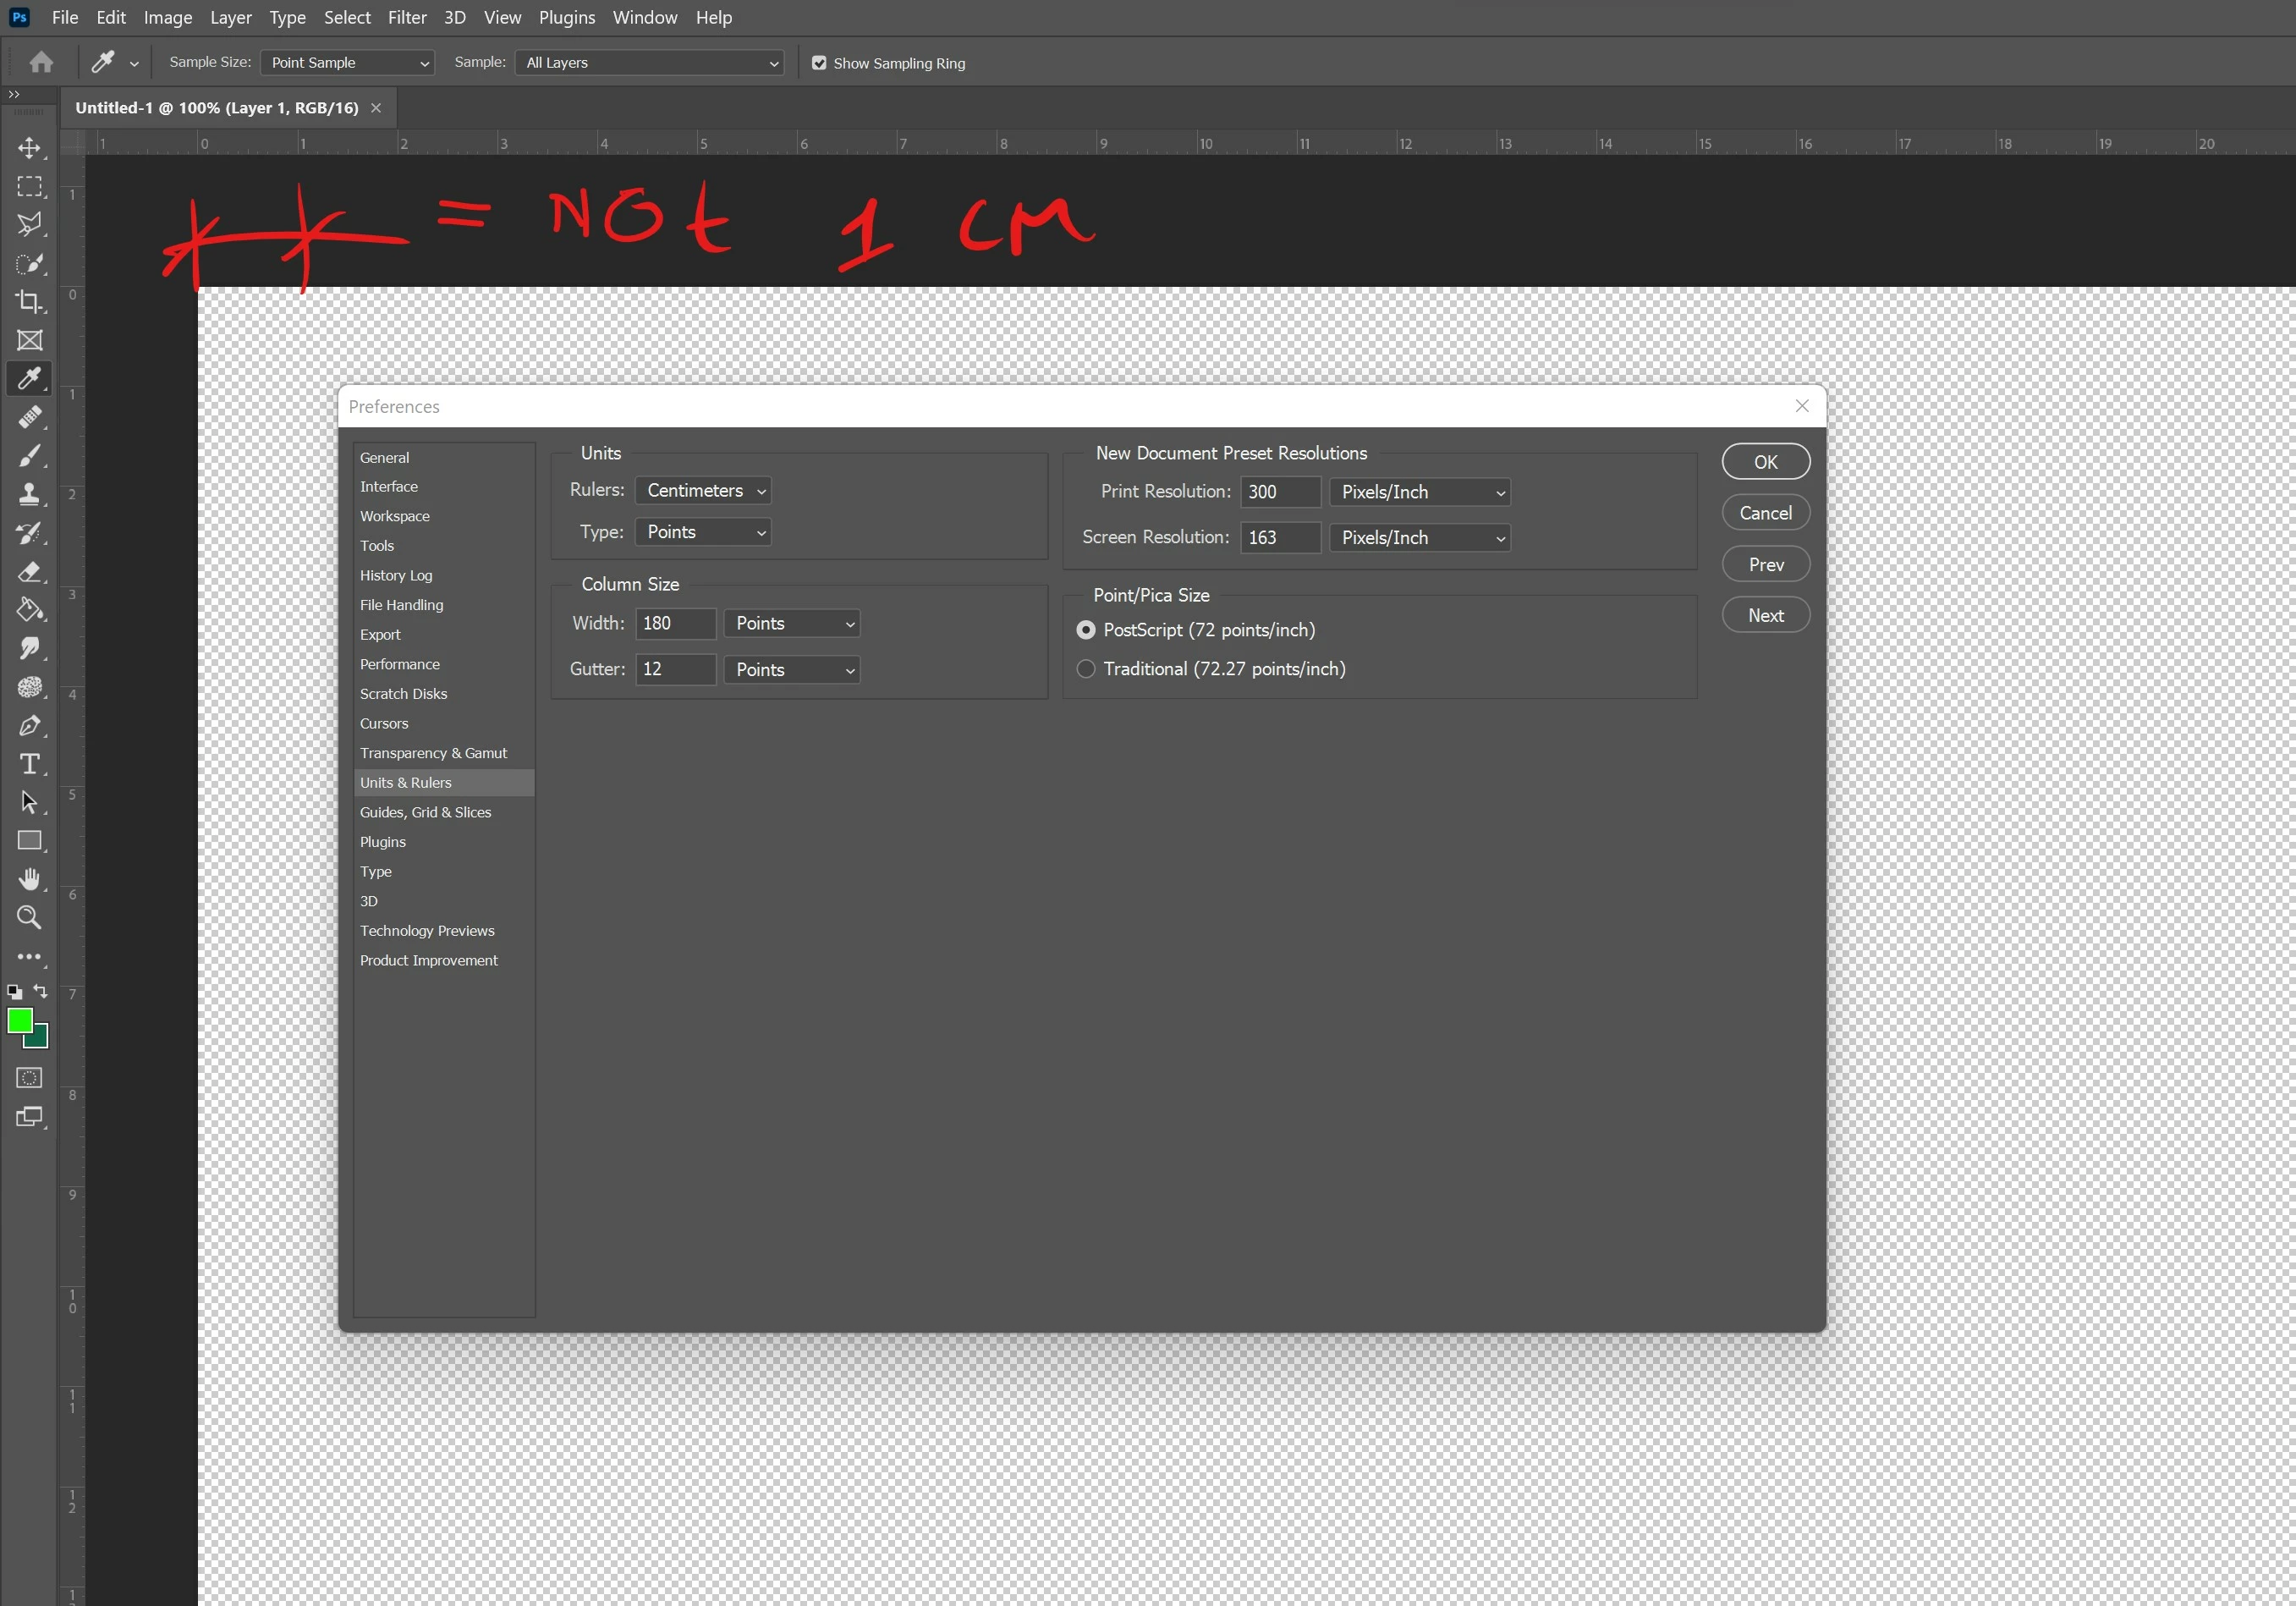Select the Eraser tool

click(29, 571)
